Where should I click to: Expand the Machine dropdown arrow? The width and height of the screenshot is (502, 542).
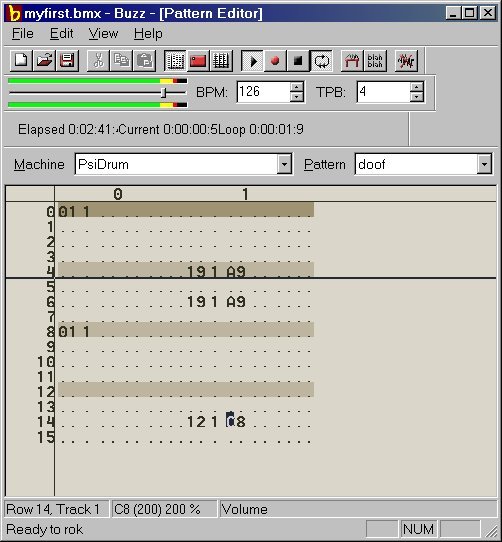[x=284, y=164]
